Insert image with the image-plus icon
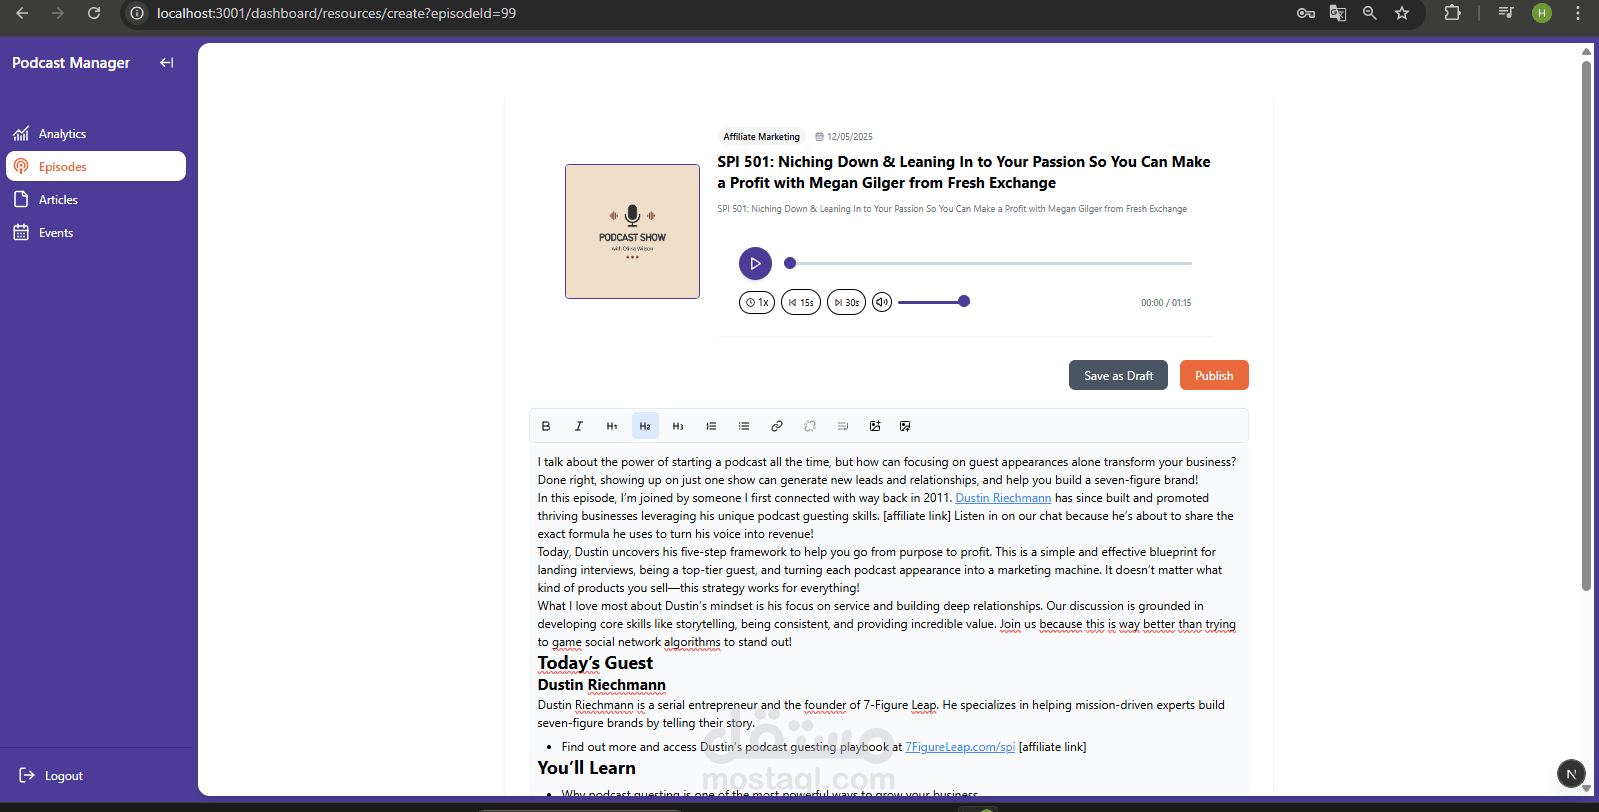This screenshot has height=812, width=1599. point(875,426)
